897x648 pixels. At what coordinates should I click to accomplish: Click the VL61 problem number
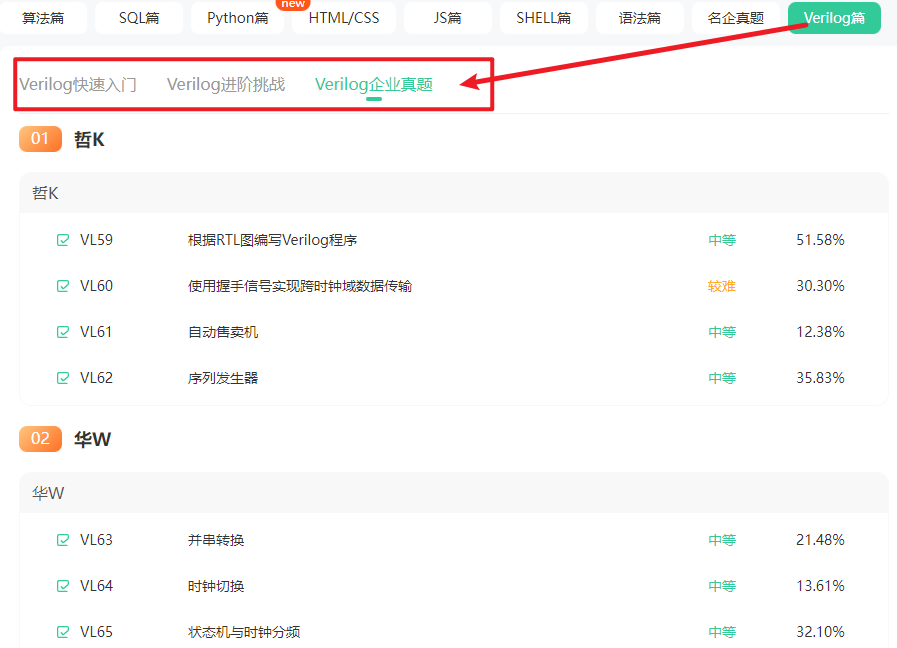click(x=96, y=332)
